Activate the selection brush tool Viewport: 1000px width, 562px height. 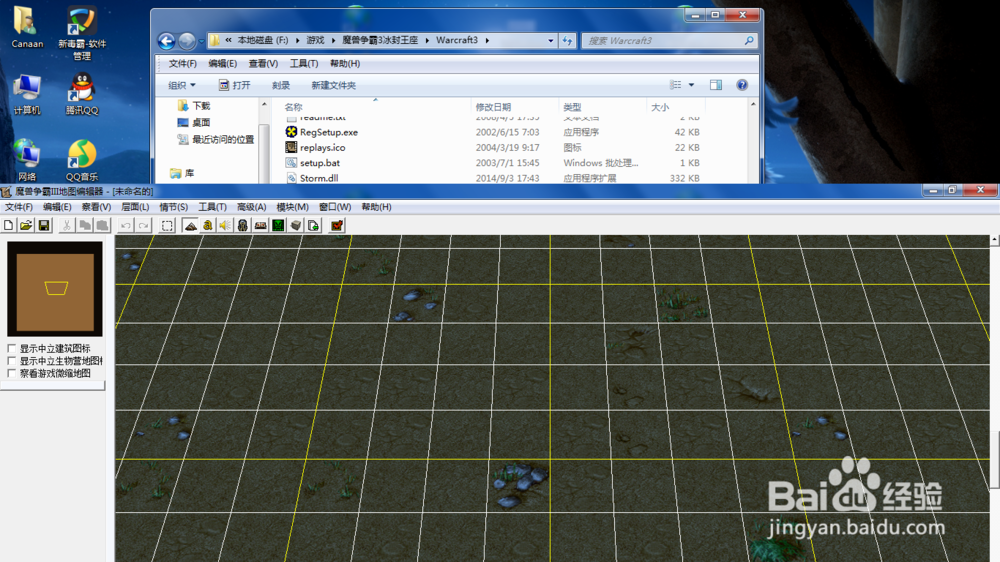[x=167, y=225]
